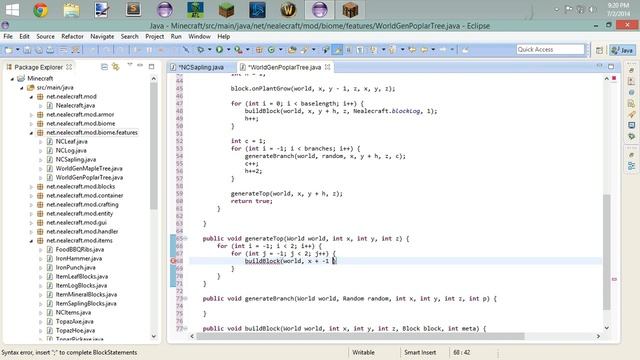This screenshot has width=640, height=360.
Task: Click the Package Explorer vertical scrollbar
Action: [x=154, y=146]
